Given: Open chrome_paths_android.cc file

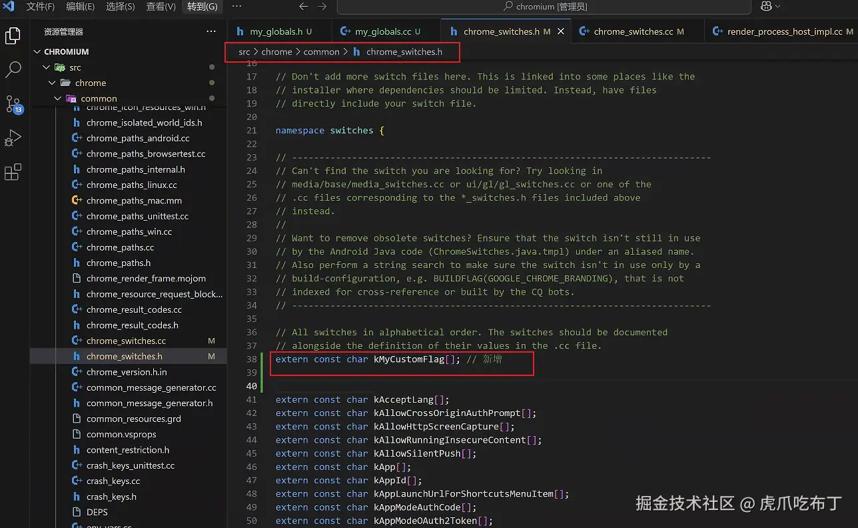Looking at the screenshot, I should 137,138.
